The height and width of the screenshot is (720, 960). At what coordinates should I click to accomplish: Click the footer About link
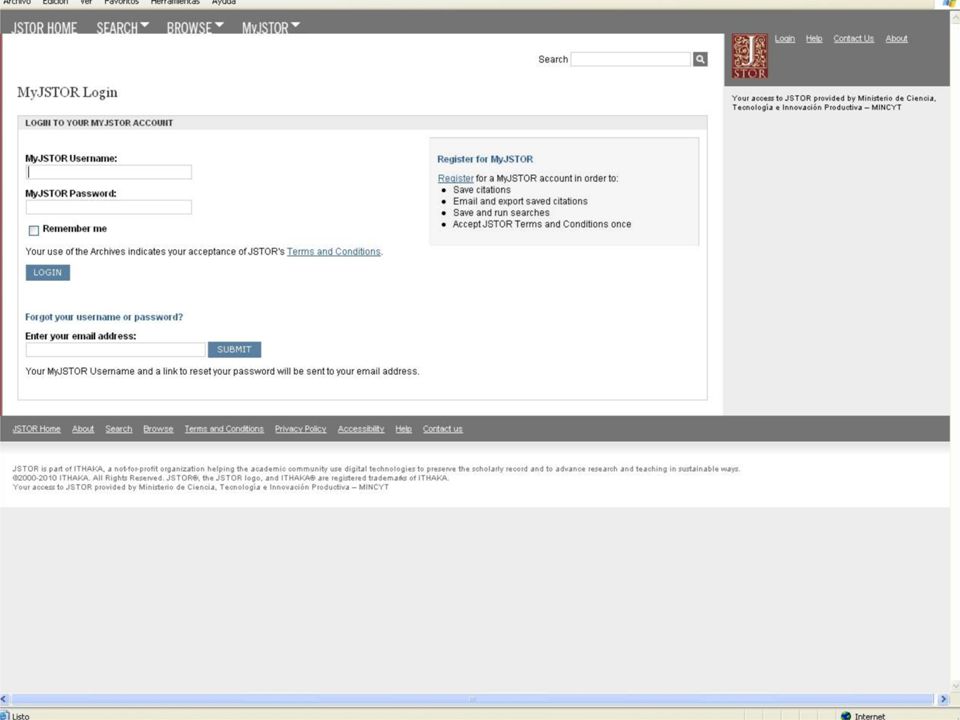[83, 429]
